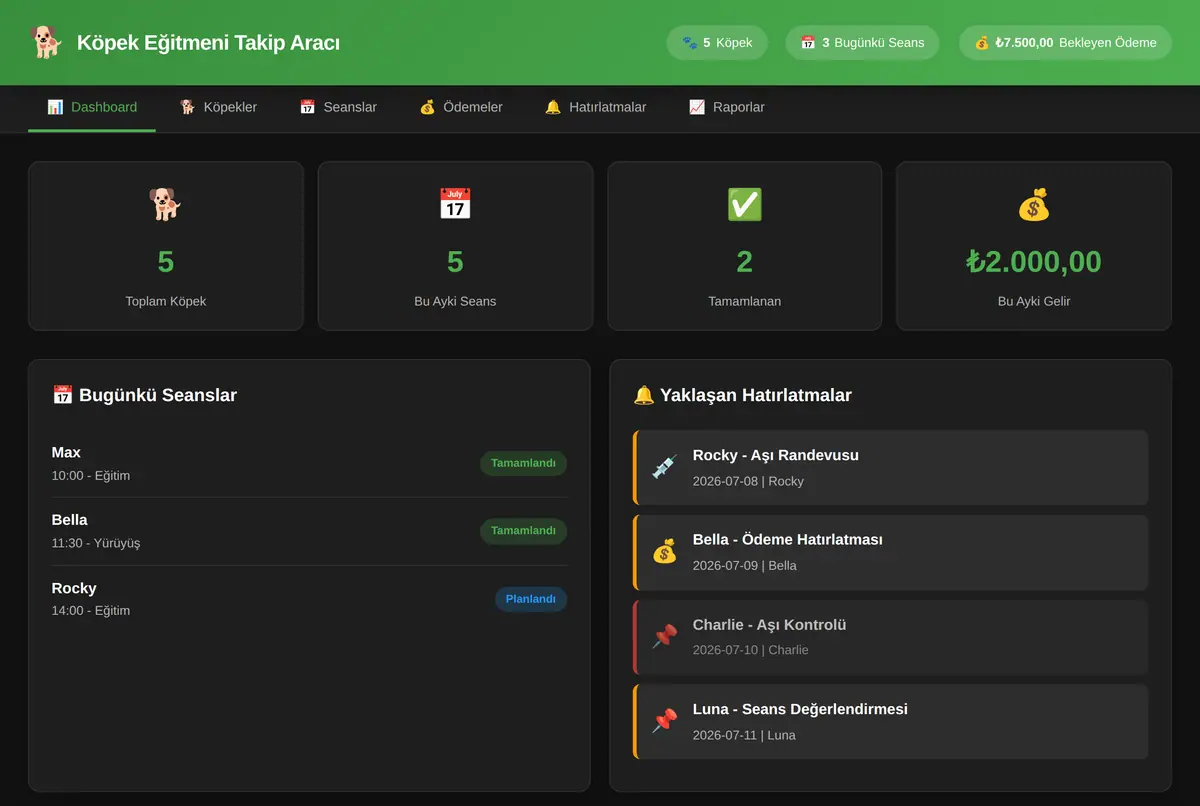Click the calendar icon above Bu Ayki Seans
This screenshot has height=806, width=1200.
pyautogui.click(x=455, y=205)
